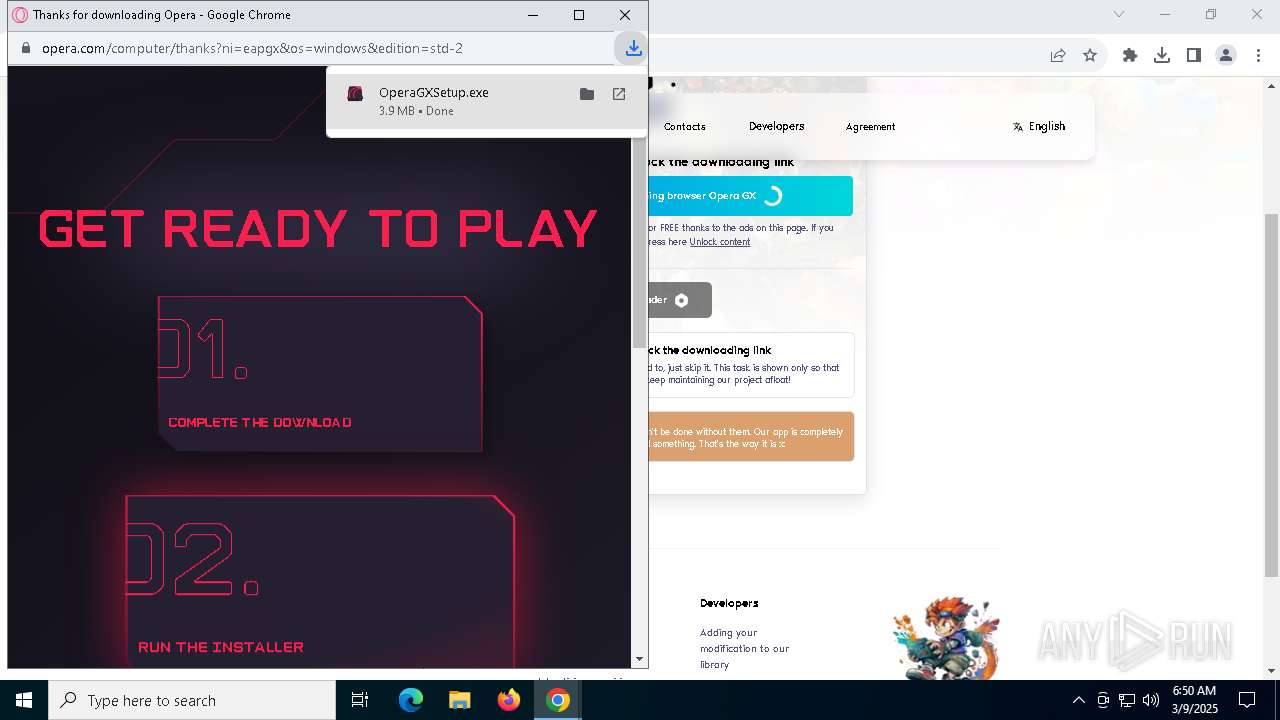Image resolution: width=1280 pixels, height=720 pixels.
Task: Expand the tab search chevron in Chrome
Action: click(x=1119, y=14)
